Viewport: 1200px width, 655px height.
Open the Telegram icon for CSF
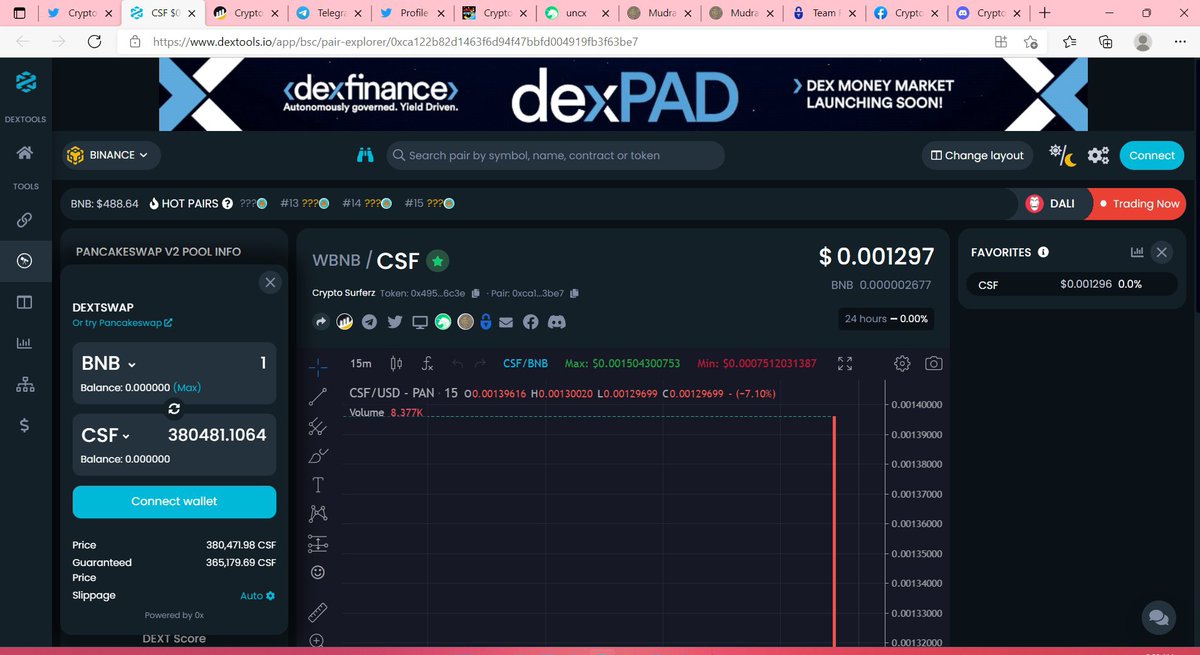[370, 322]
